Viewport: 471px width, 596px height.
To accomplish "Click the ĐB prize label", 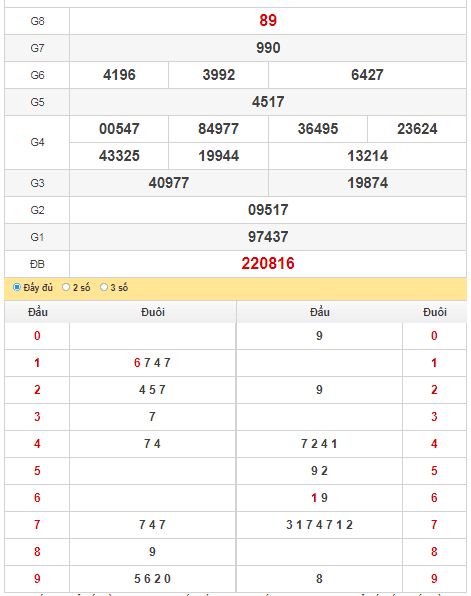I will [x=37, y=264].
